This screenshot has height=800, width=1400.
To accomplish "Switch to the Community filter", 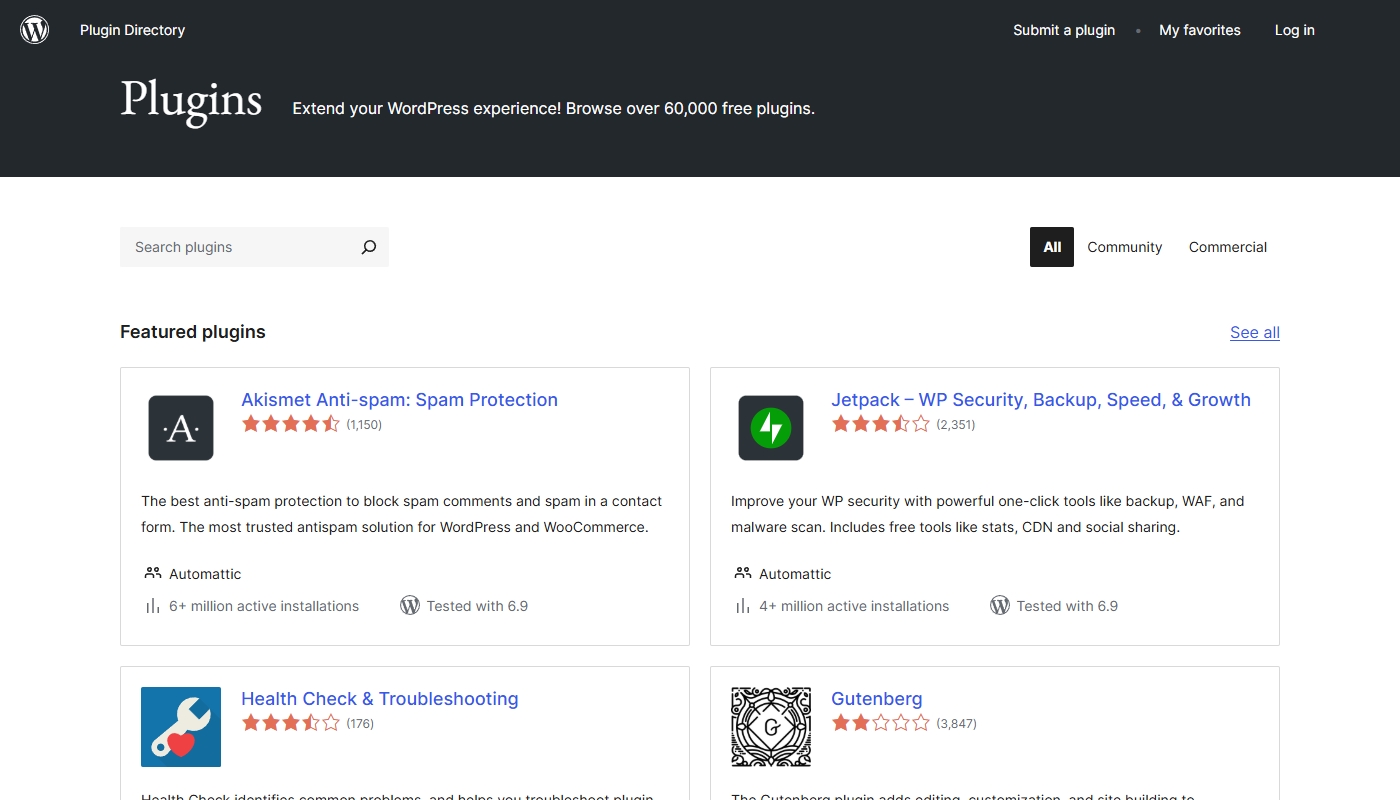I will (1125, 247).
